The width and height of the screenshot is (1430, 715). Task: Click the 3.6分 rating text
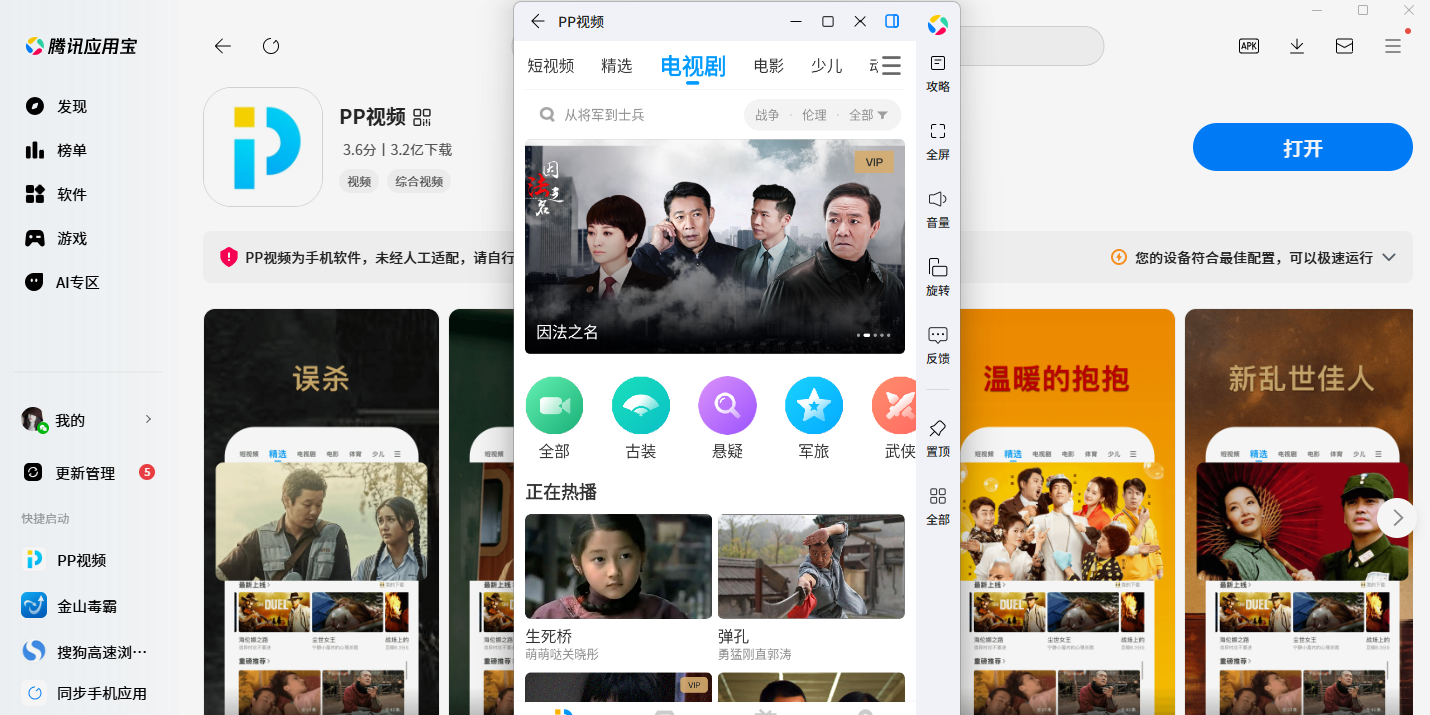359,150
